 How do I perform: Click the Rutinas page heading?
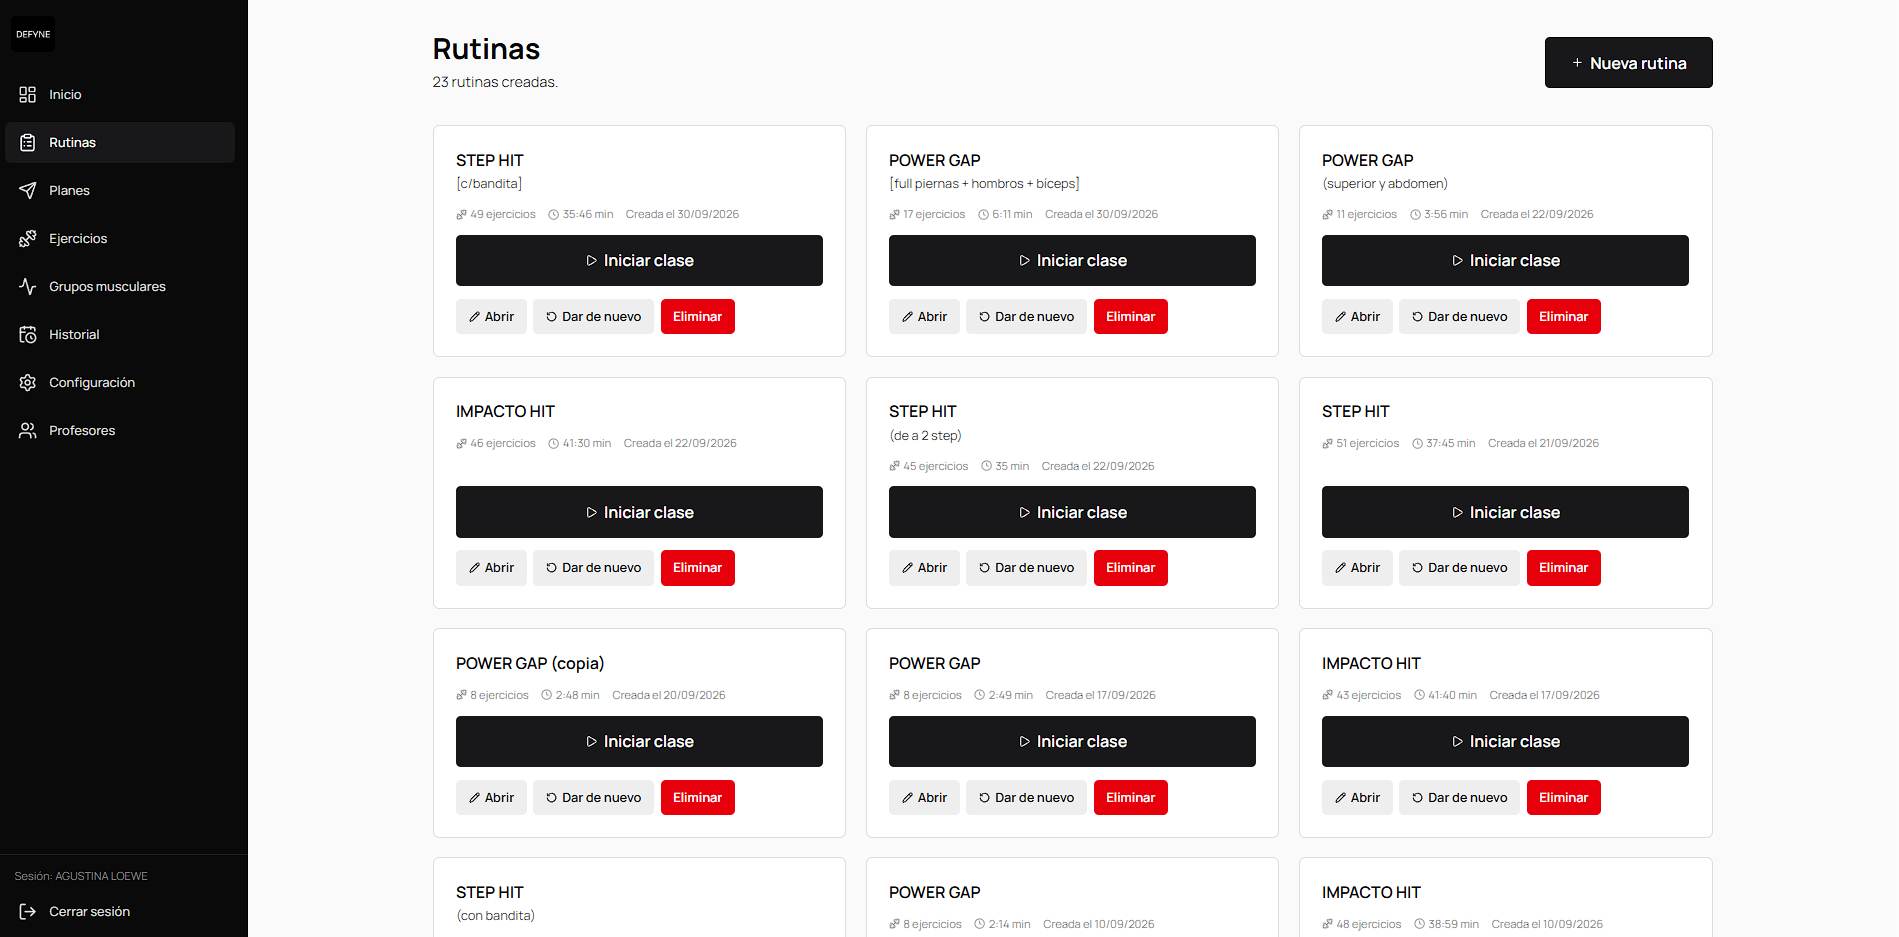coord(486,49)
